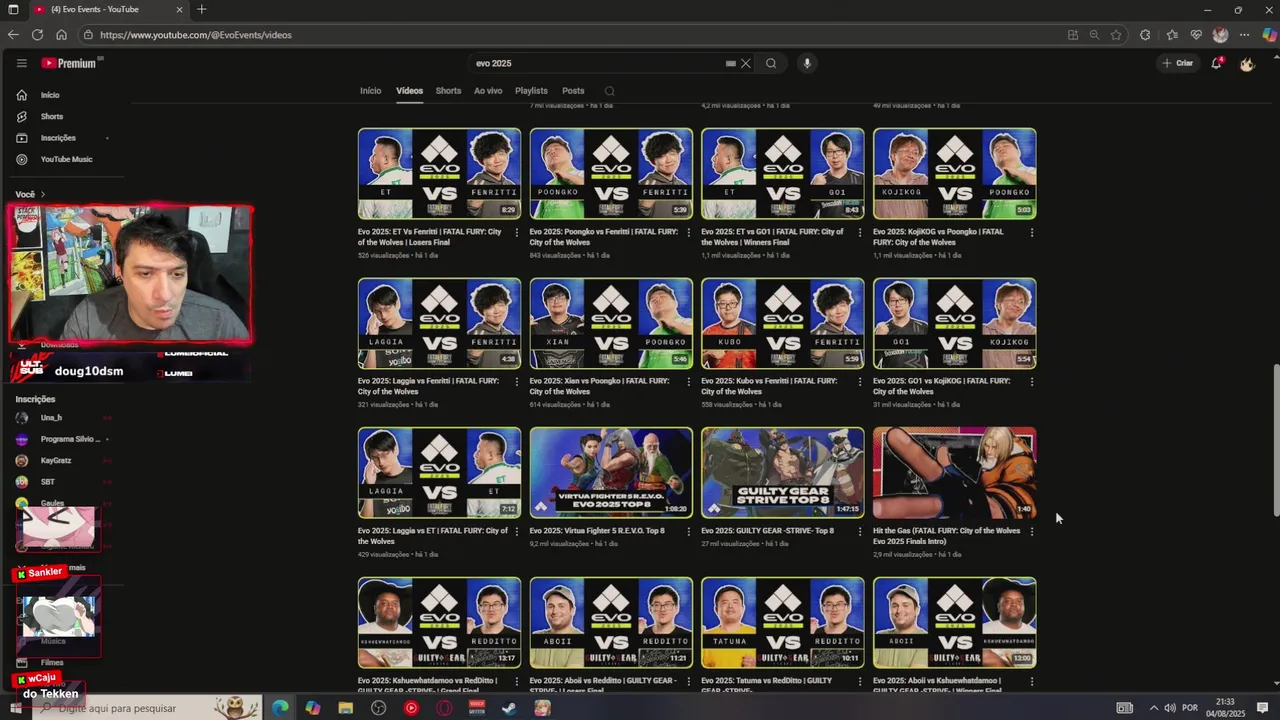Screen dimensions: 1280x720
Task: Switch to the Shorts channel tab
Action: click(448, 91)
